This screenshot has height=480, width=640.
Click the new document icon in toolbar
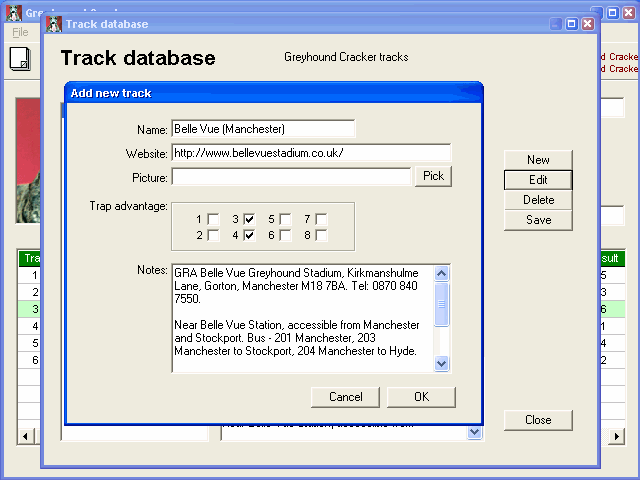[19, 59]
